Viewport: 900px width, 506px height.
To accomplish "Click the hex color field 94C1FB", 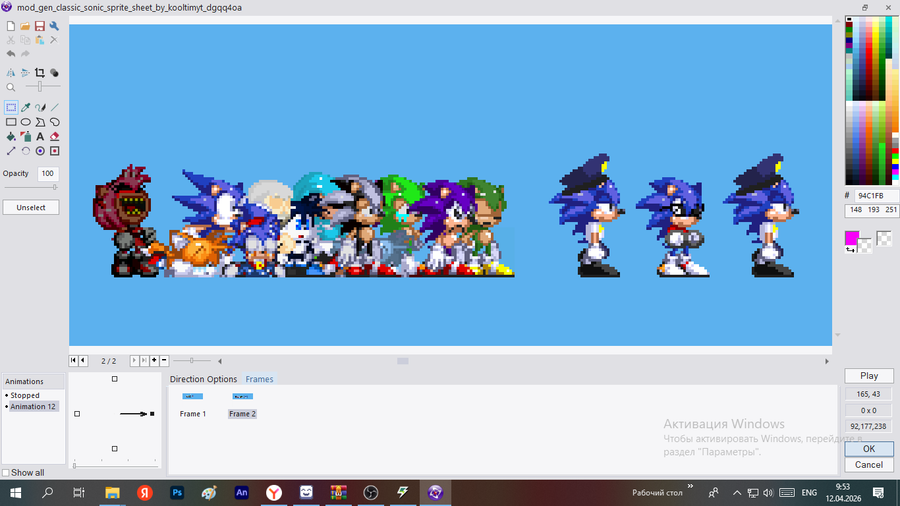I will click(x=876, y=196).
